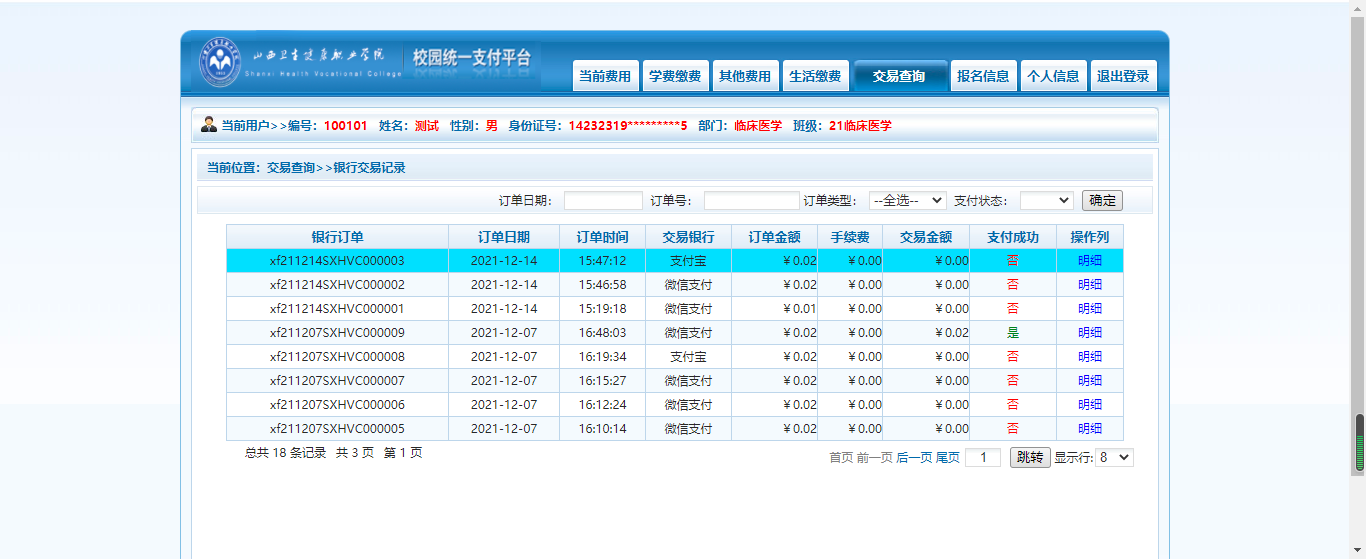Image resolution: width=1366 pixels, height=559 pixels.
Task: Click the current user avatar icon
Action: click(209, 125)
